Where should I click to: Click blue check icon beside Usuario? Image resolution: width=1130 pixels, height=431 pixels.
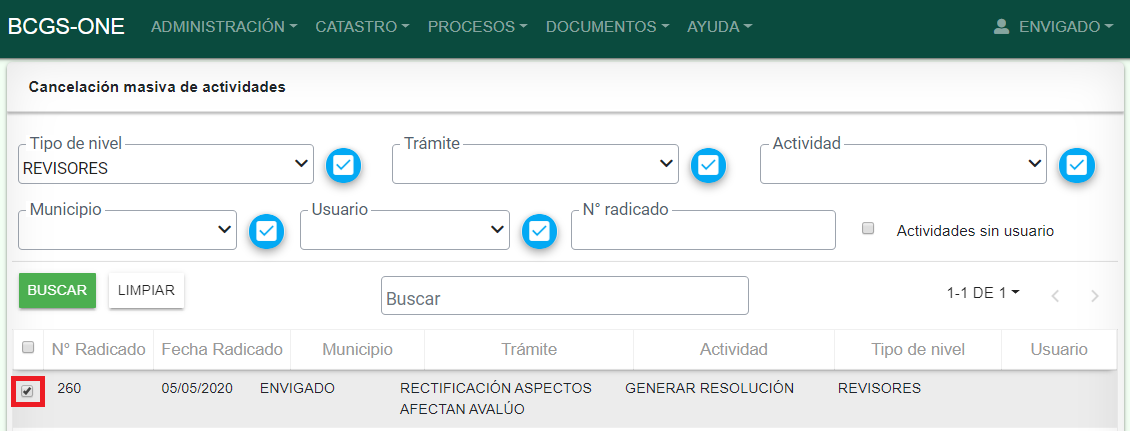pyautogui.click(x=539, y=231)
